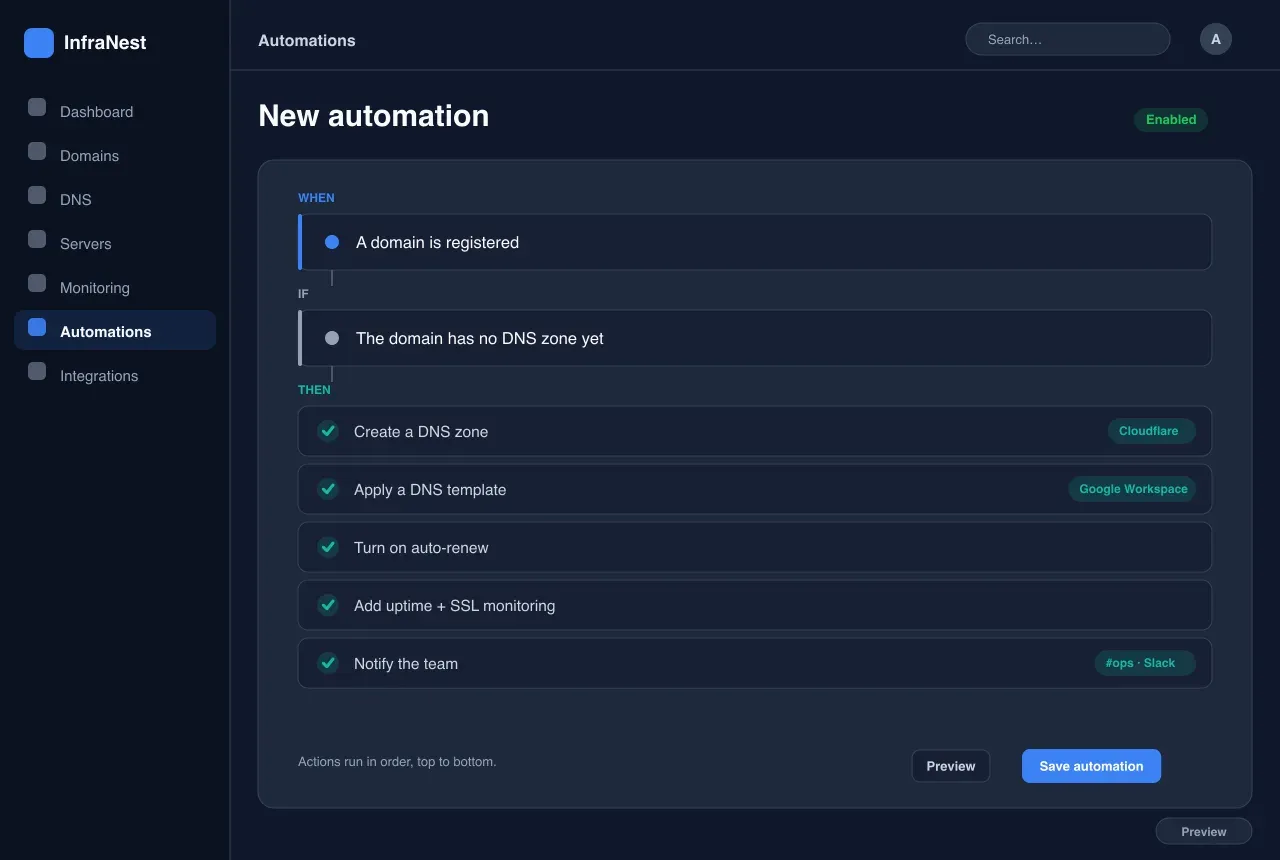Click the Automations header title
The image size is (1280, 860).
[307, 41]
